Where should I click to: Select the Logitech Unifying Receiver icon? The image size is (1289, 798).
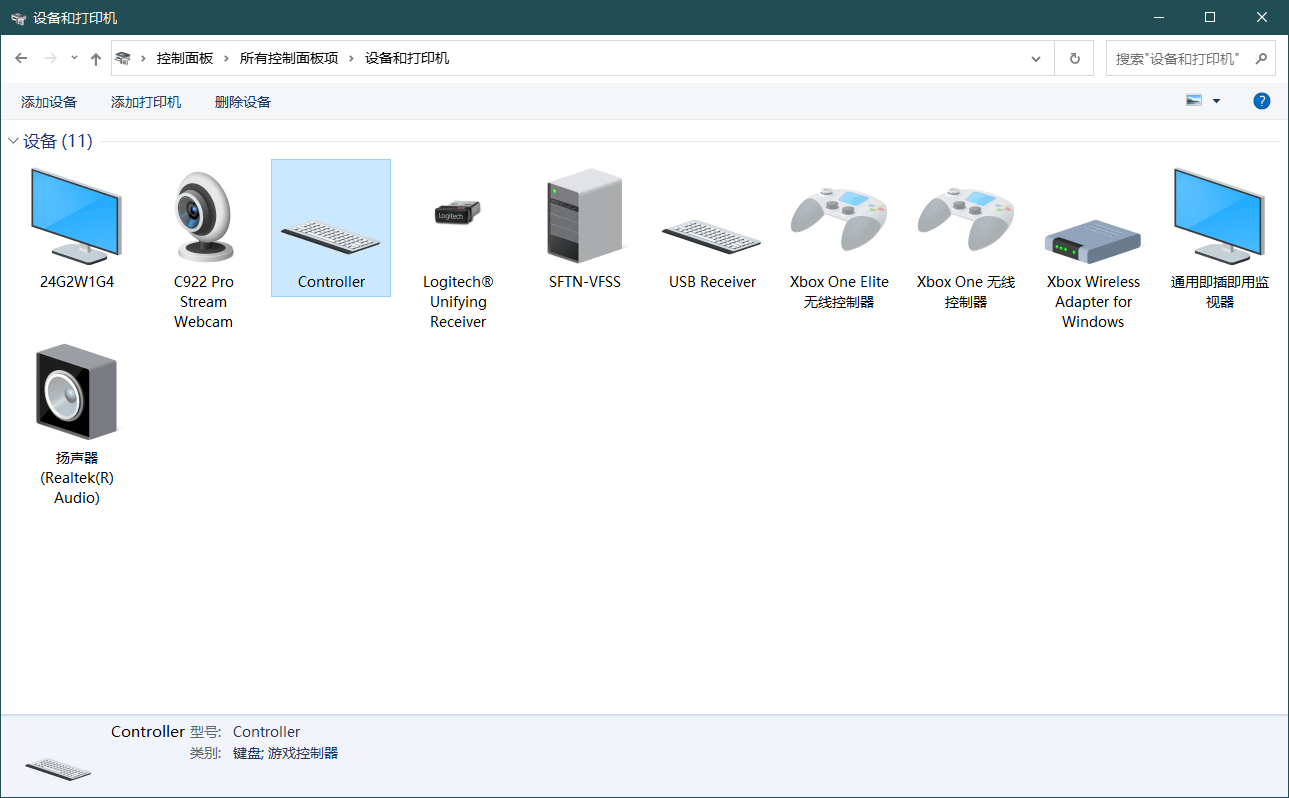458,212
